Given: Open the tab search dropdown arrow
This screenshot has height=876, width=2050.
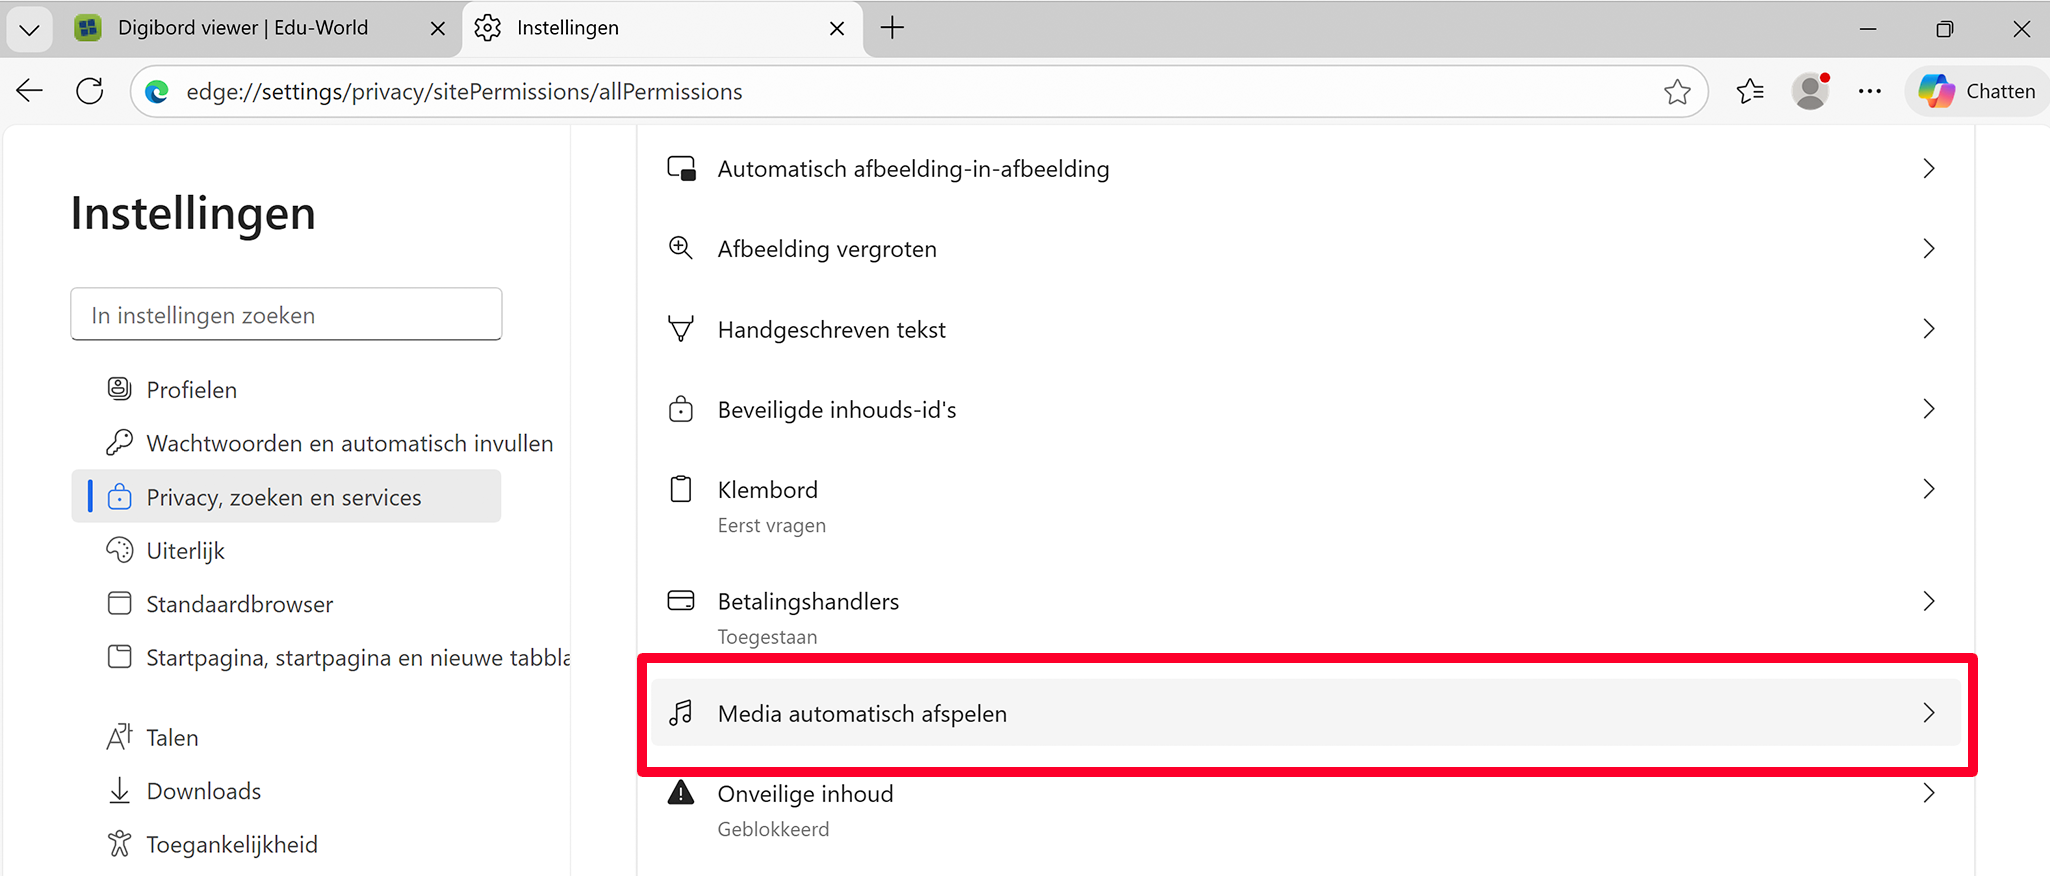Looking at the screenshot, I should 29,29.
